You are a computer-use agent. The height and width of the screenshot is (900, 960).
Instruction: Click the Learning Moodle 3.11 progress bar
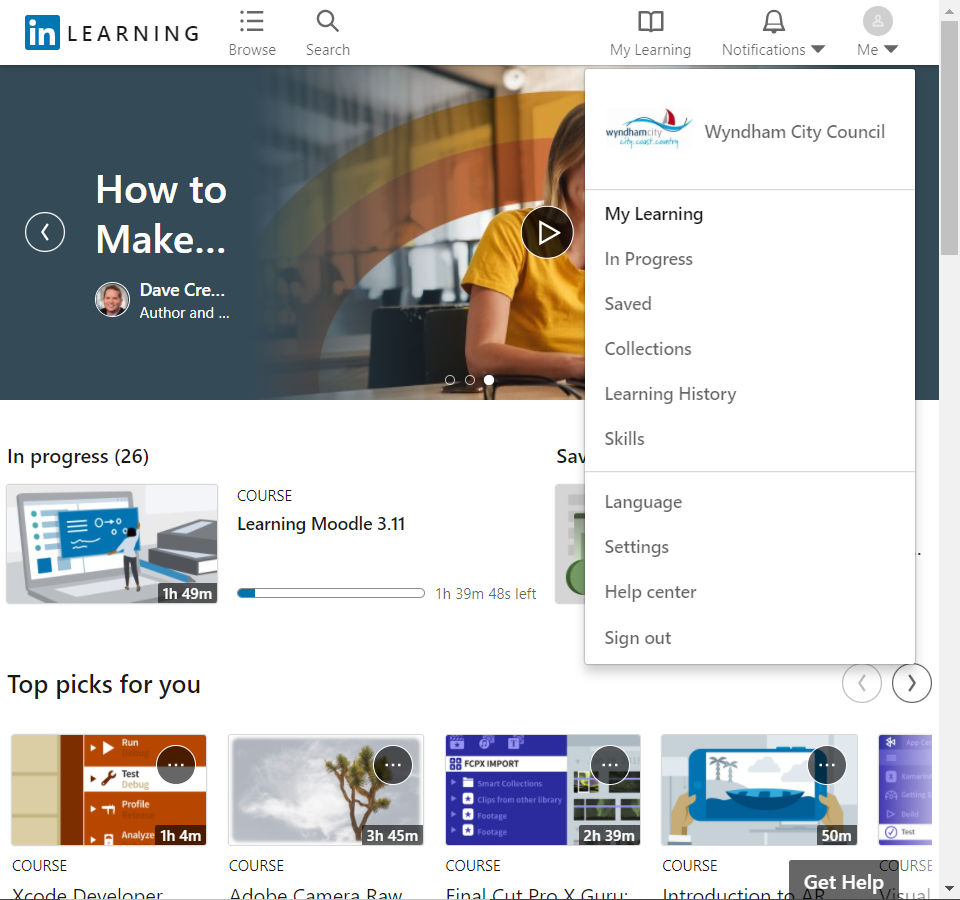point(330,592)
